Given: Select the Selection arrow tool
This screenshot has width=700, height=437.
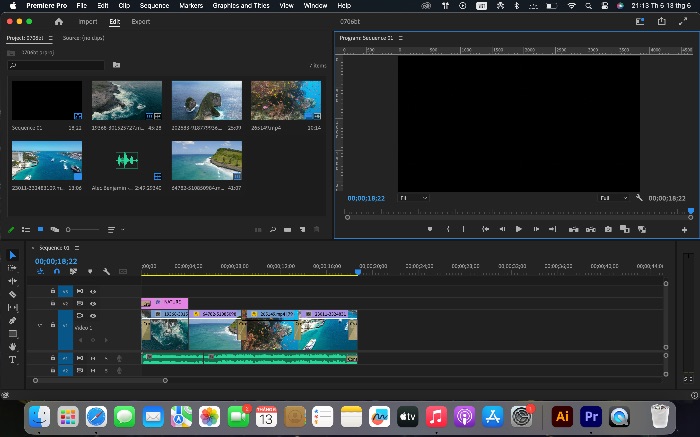Looking at the screenshot, I should (x=12, y=255).
